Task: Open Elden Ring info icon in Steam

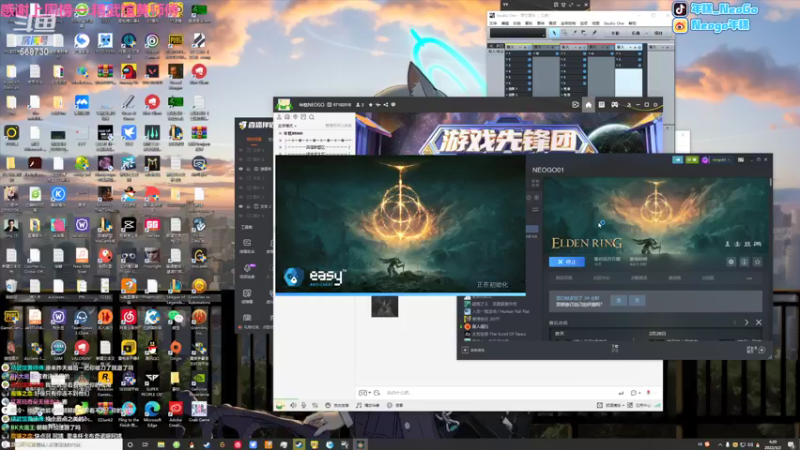Action: (x=744, y=262)
